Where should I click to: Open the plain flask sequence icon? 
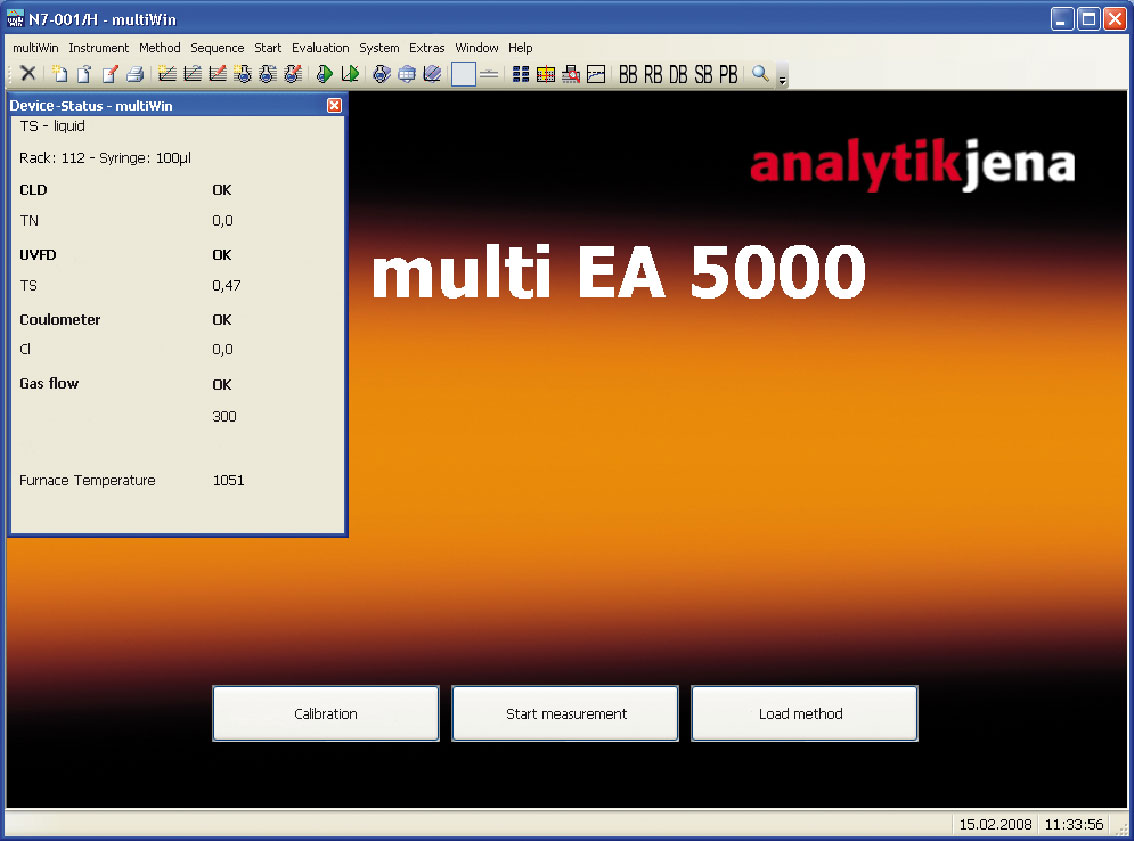[268, 73]
